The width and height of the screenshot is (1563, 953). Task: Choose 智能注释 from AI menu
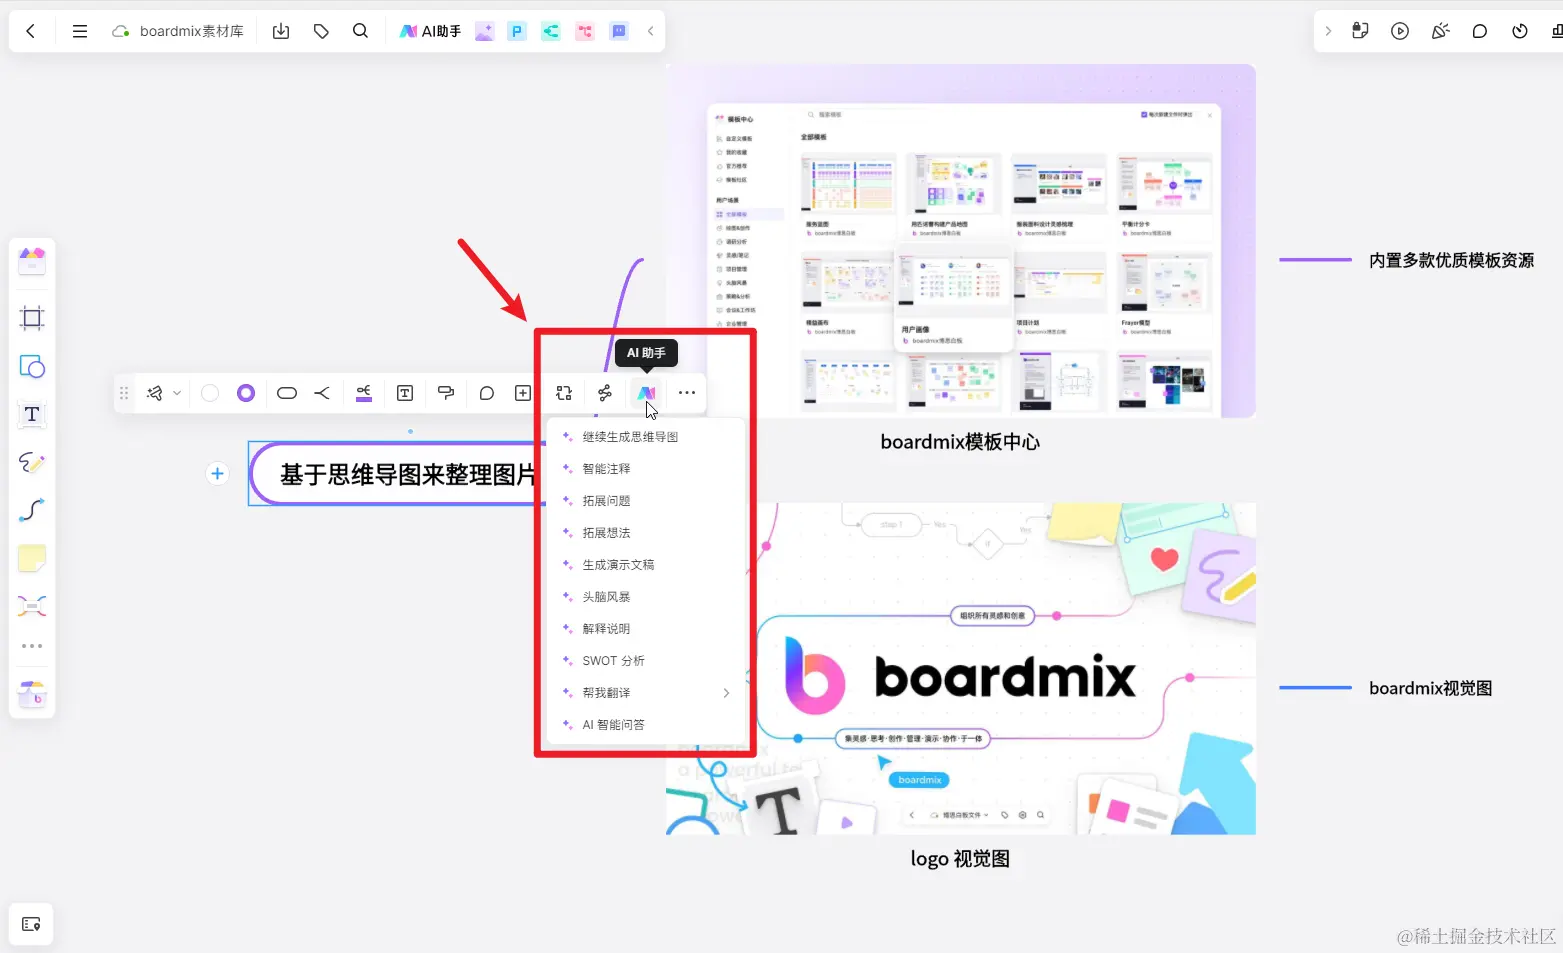[x=645, y=469]
